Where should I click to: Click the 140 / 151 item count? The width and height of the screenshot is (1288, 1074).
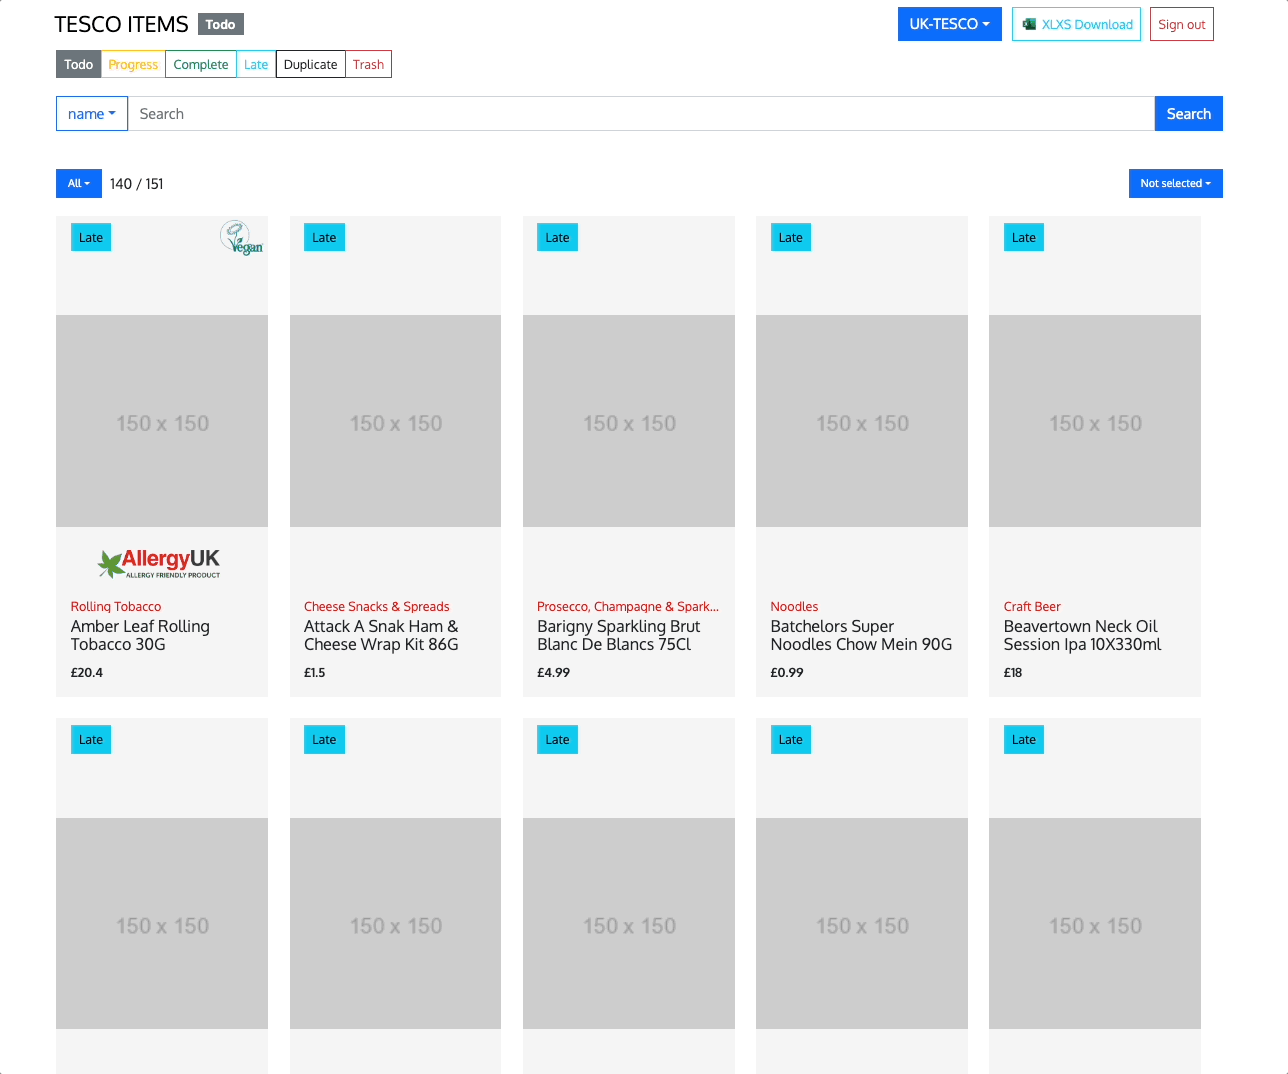click(x=137, y=184)
